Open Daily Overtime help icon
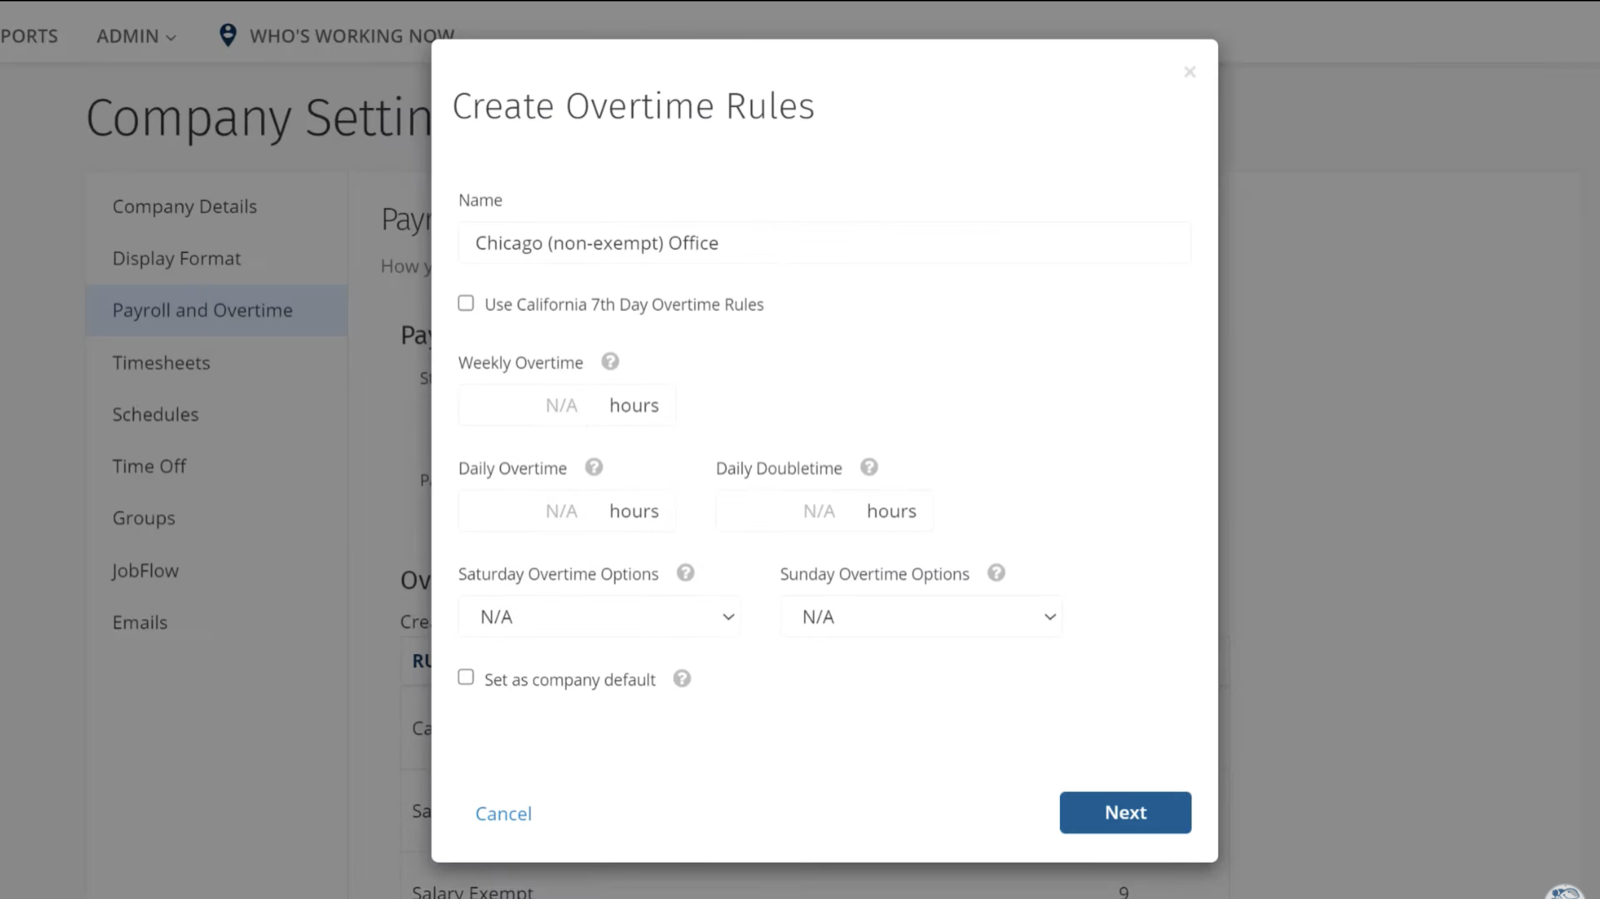This screenshot has height=899, width=1600. 594,467
